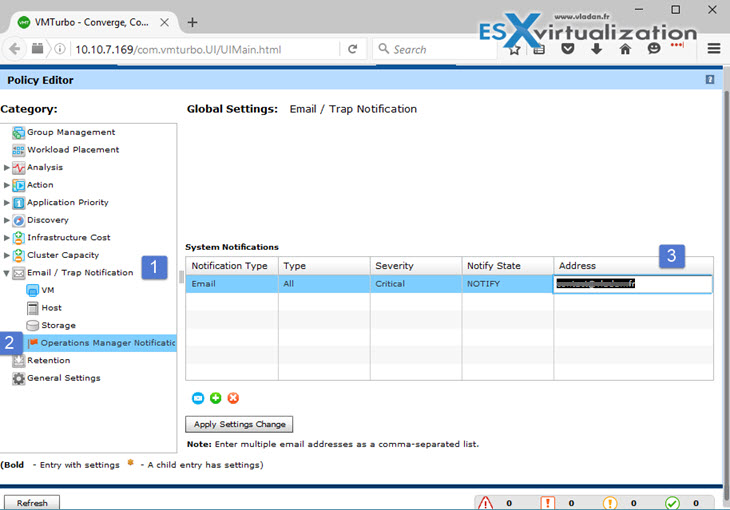Go to browser home icon
Viewport: 730px width, 510px height.
pos(625,48)
